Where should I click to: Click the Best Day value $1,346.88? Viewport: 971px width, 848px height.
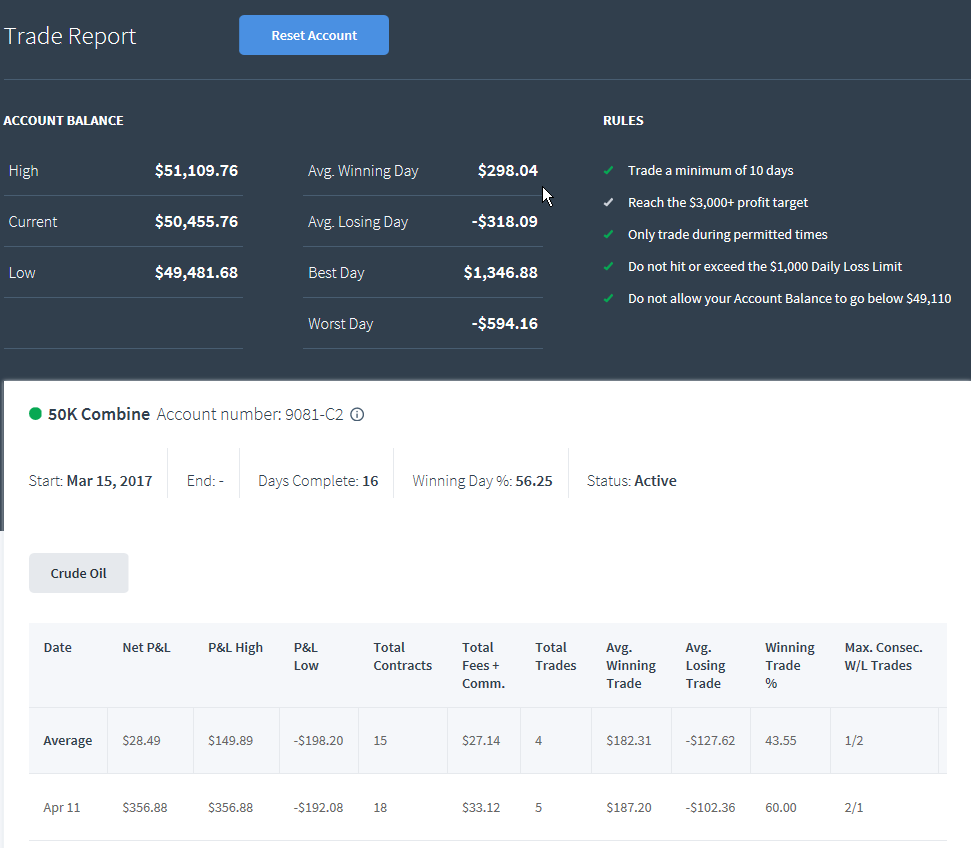point(500,273)
